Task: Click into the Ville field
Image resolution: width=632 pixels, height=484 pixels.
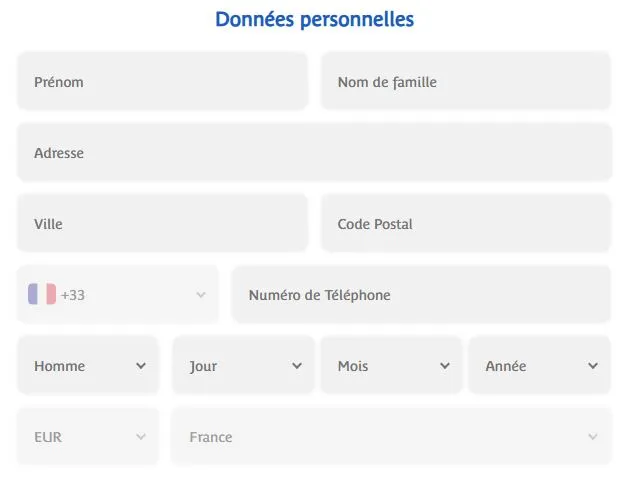Action: 162,224
